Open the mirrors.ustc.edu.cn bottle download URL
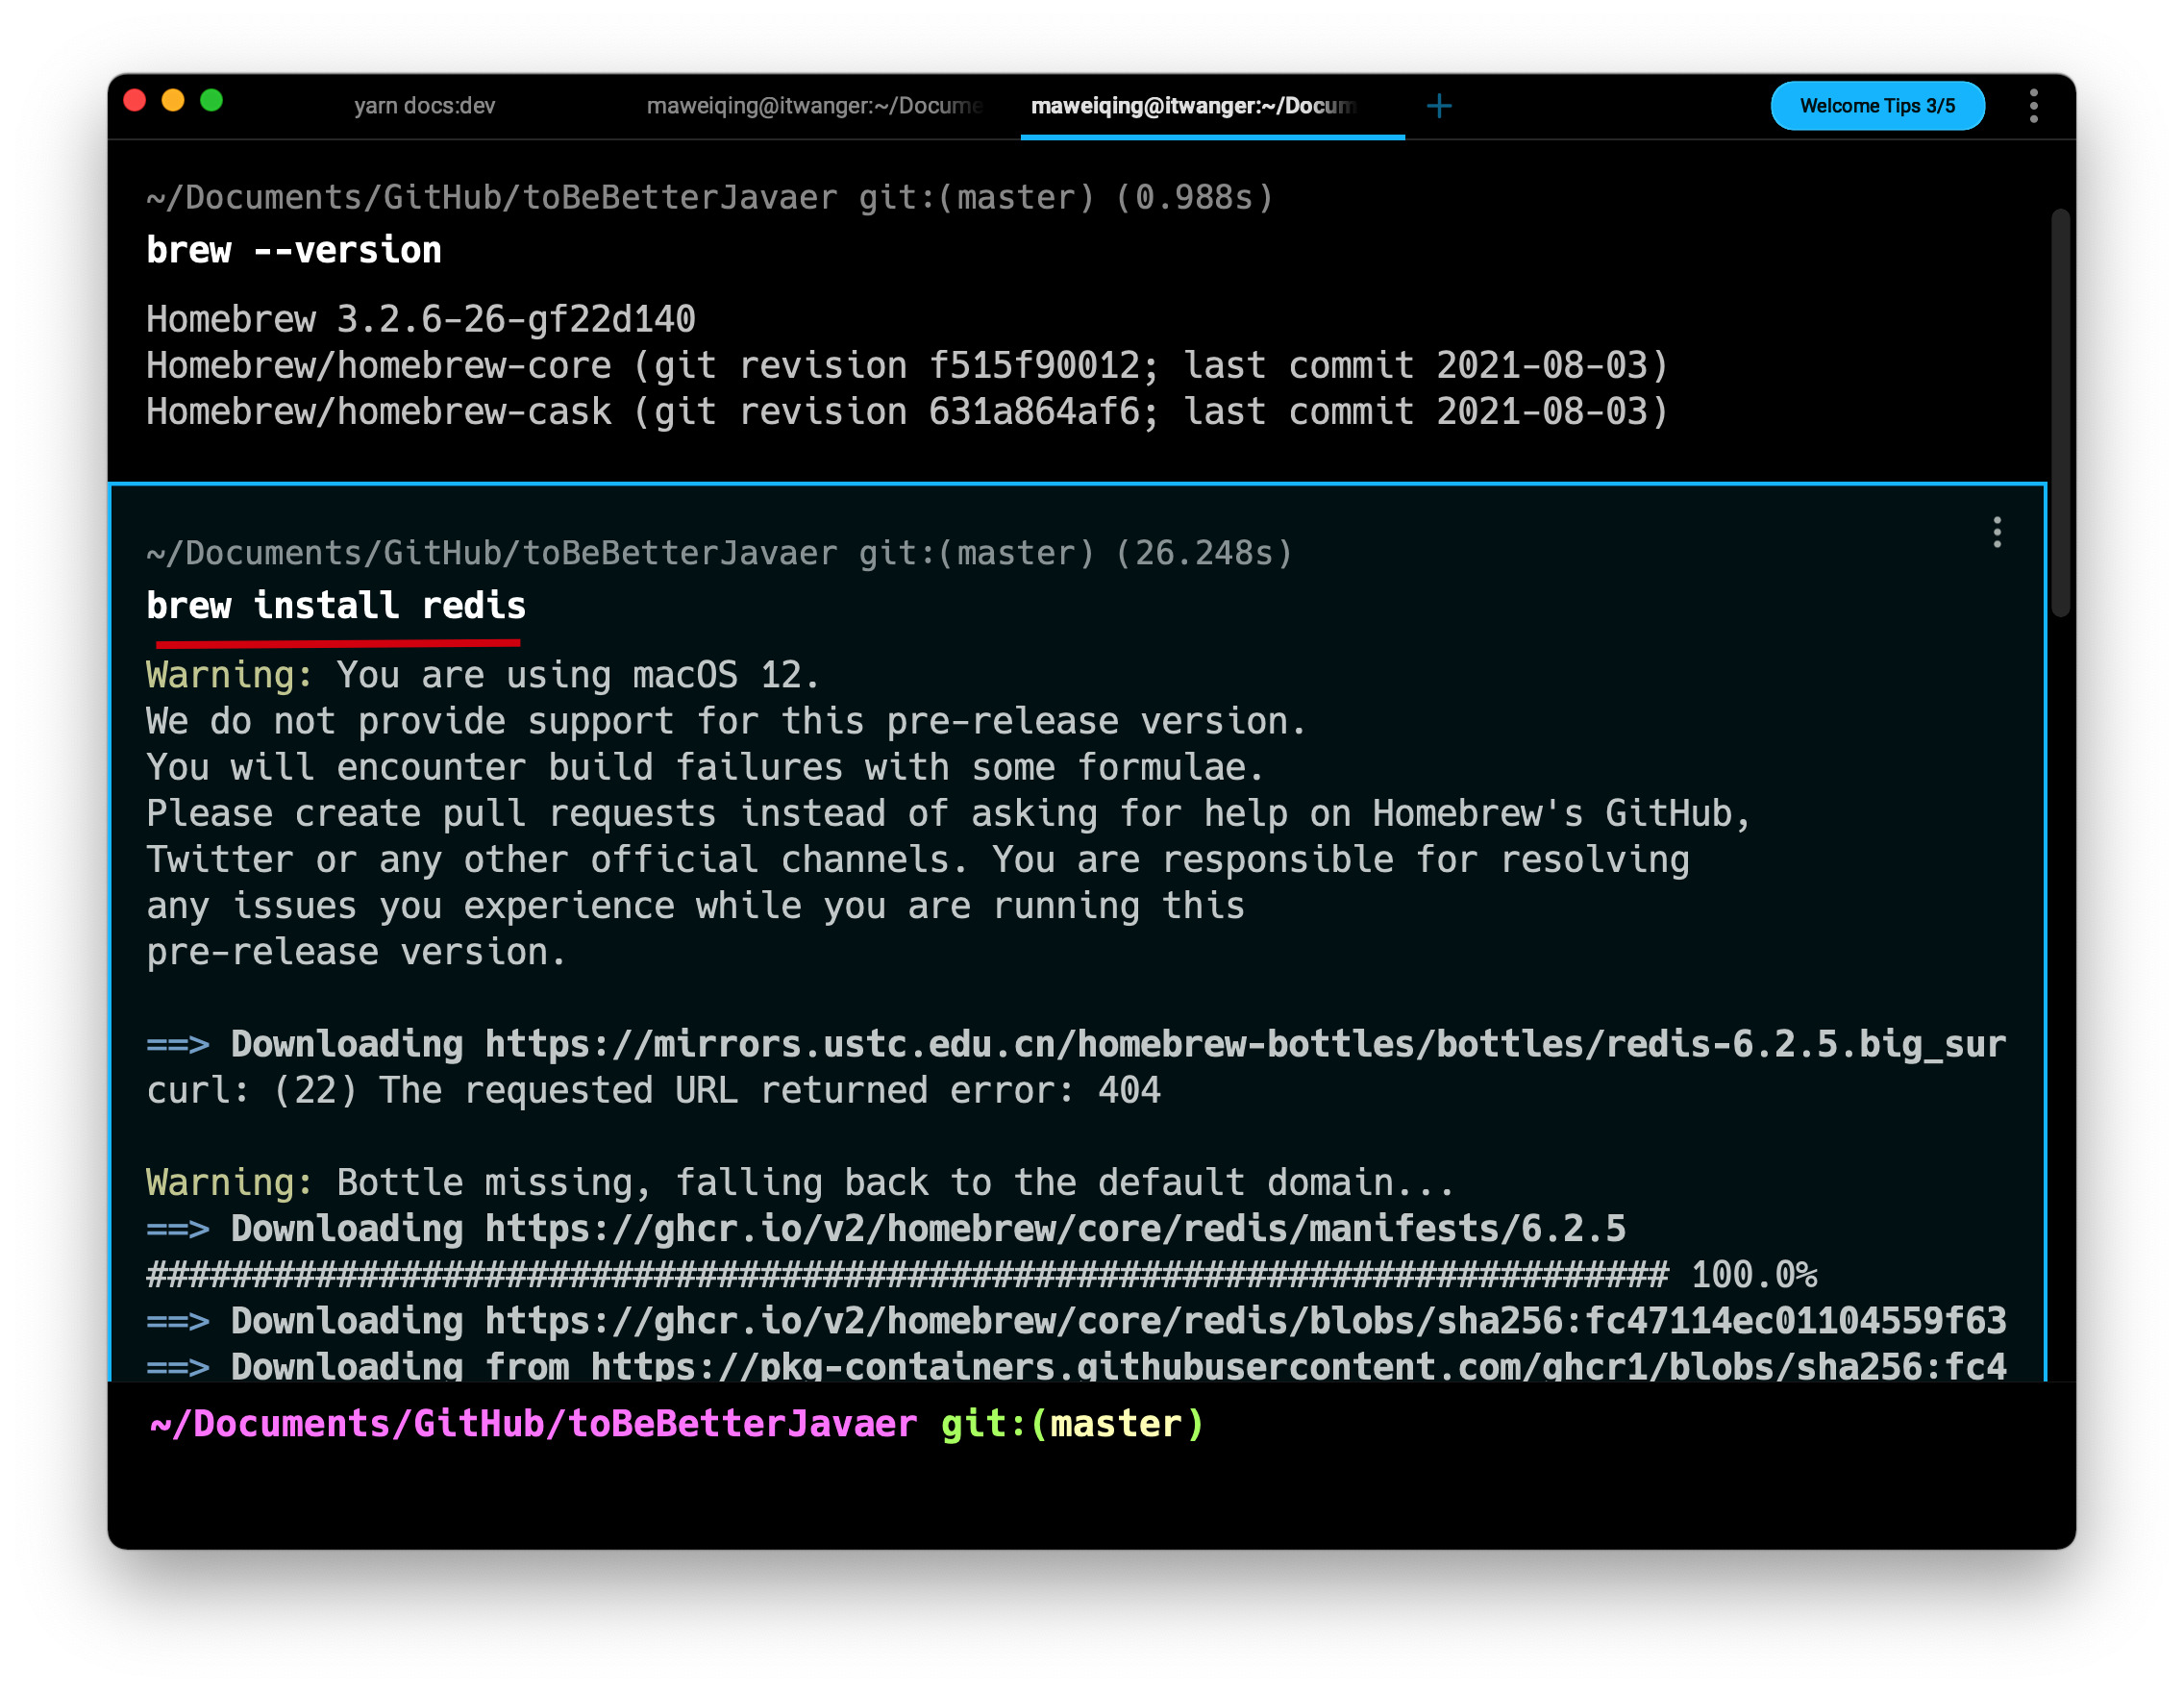Viewport: 2184px width, 1692px height. point(1244,1045)
